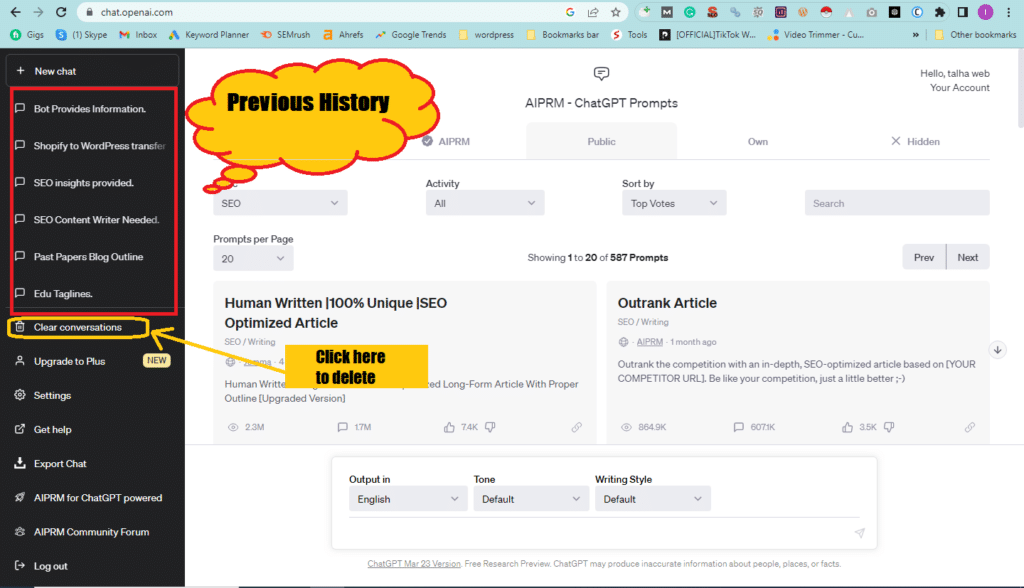Viewport: 1024px width, 588px height.
Task: Click the share icon in address bar
Action: (593, 12)
